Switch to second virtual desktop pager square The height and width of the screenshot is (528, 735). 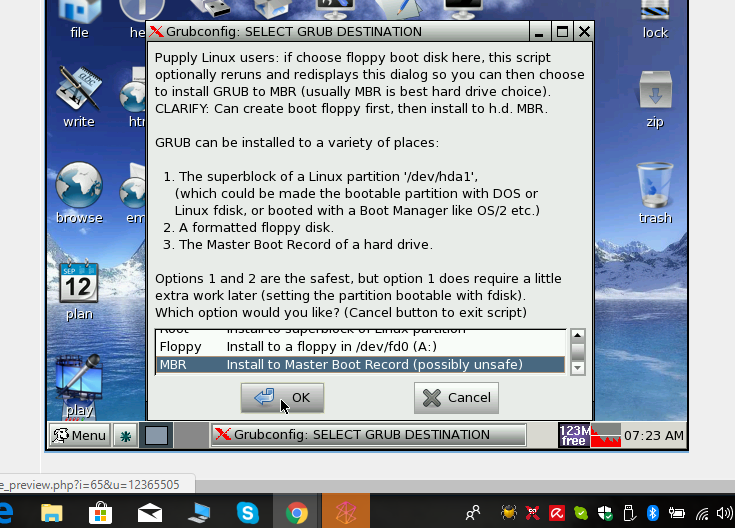[x=191, y=436]
